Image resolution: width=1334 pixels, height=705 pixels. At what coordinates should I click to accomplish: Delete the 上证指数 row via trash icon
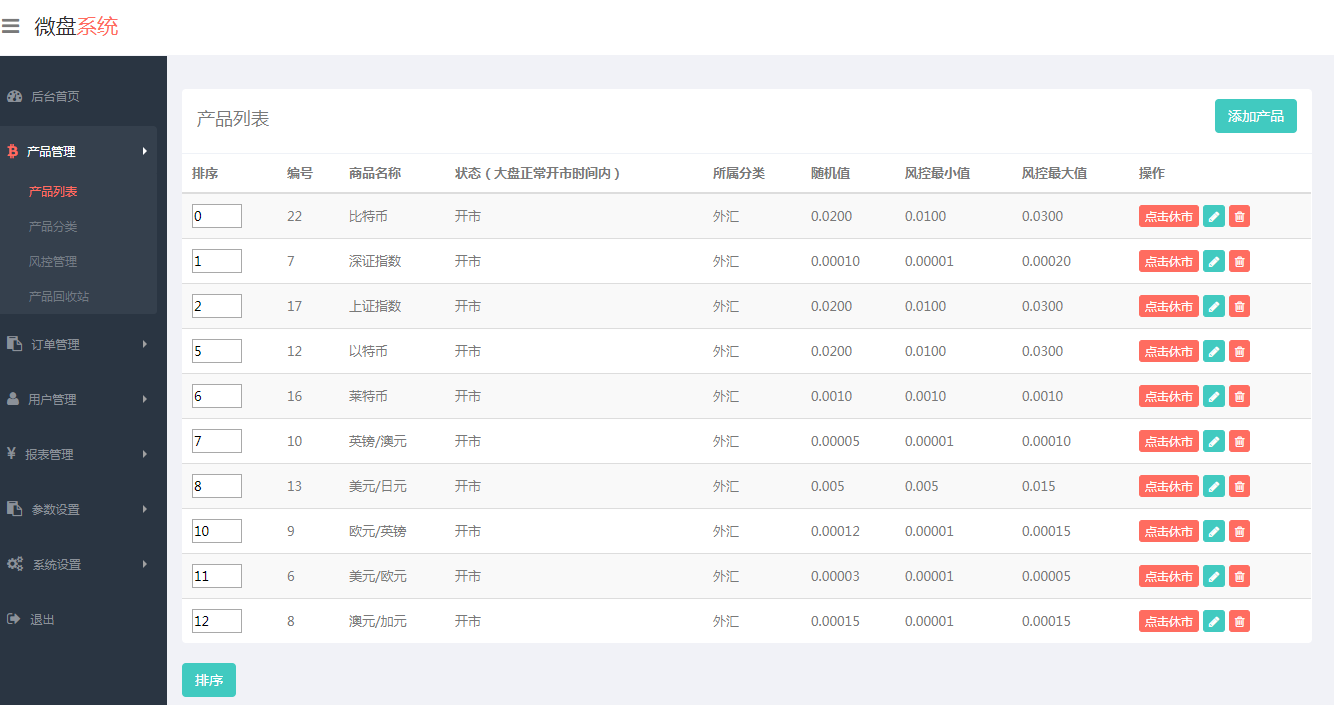coord(1239,306)
